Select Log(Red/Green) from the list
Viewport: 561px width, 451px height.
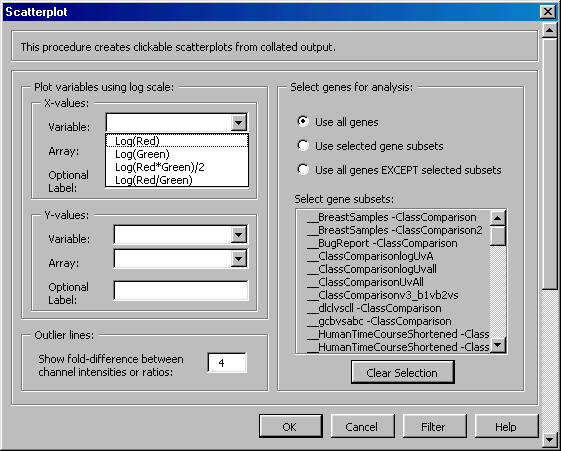(177, 180)
